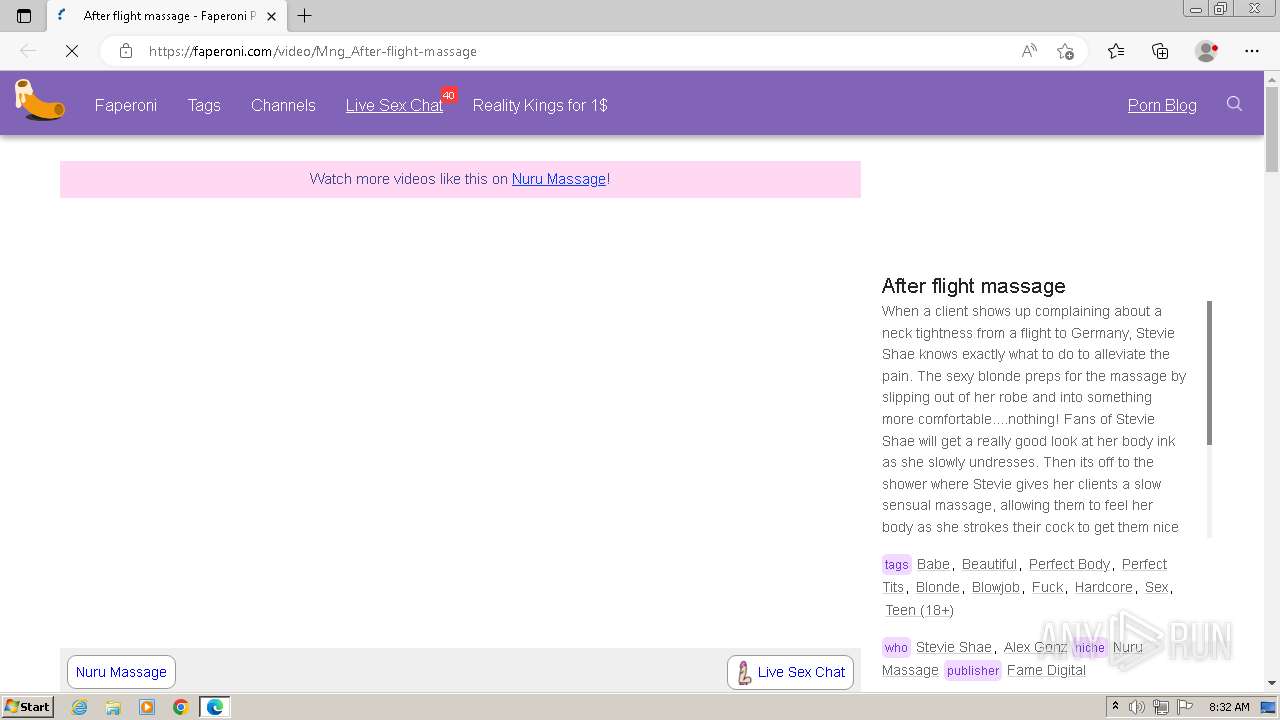Image resolution: width=1280 pixels, height=720 pixels.
Task: Open Reality Kings for 1$ nav item
Action: tap(540, 105)
